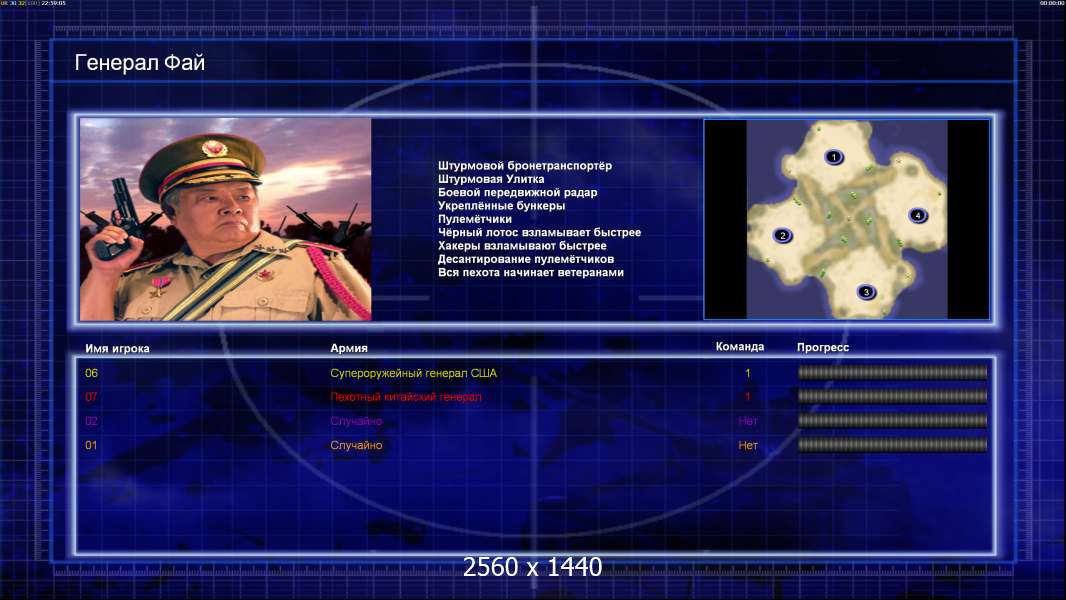
Task: Click start position marker 4 on map
Action: (x=918, y=215)
